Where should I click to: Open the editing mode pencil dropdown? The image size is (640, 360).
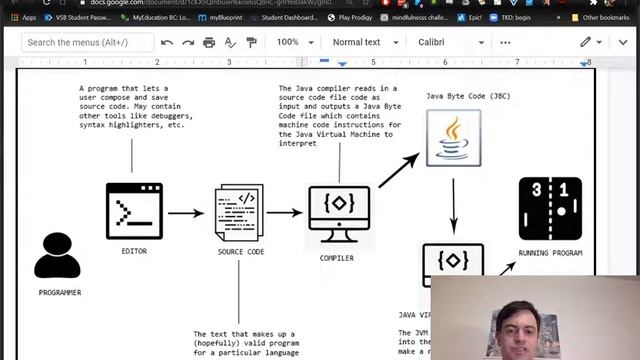click(x=591, y=42)
